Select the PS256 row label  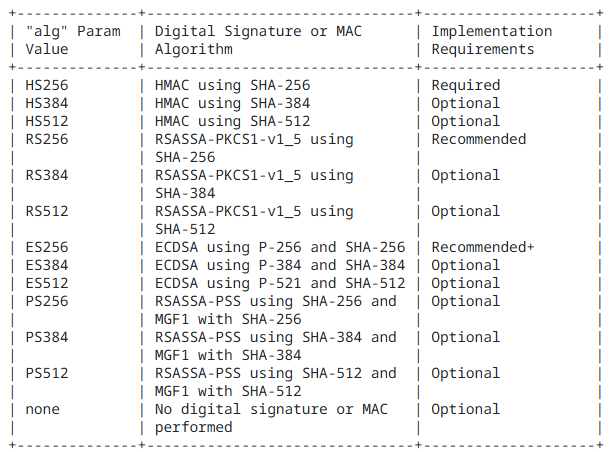coord(47,301)
